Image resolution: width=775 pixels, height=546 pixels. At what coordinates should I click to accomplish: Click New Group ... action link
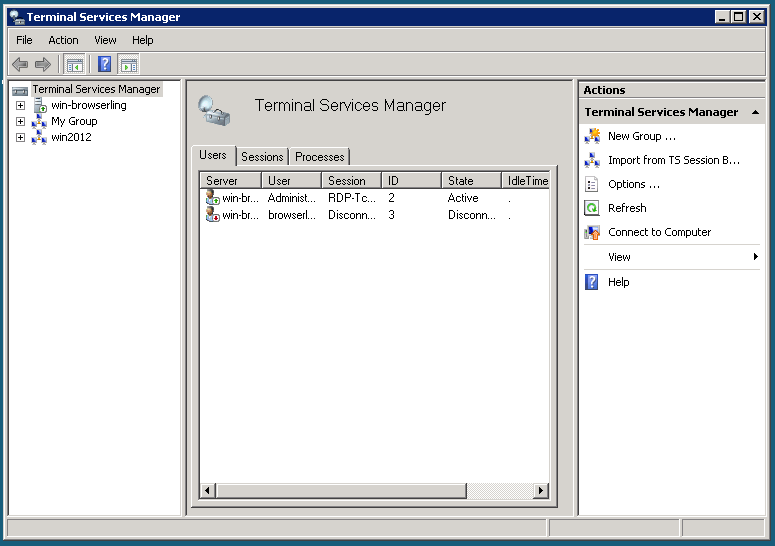coord(642,136)
